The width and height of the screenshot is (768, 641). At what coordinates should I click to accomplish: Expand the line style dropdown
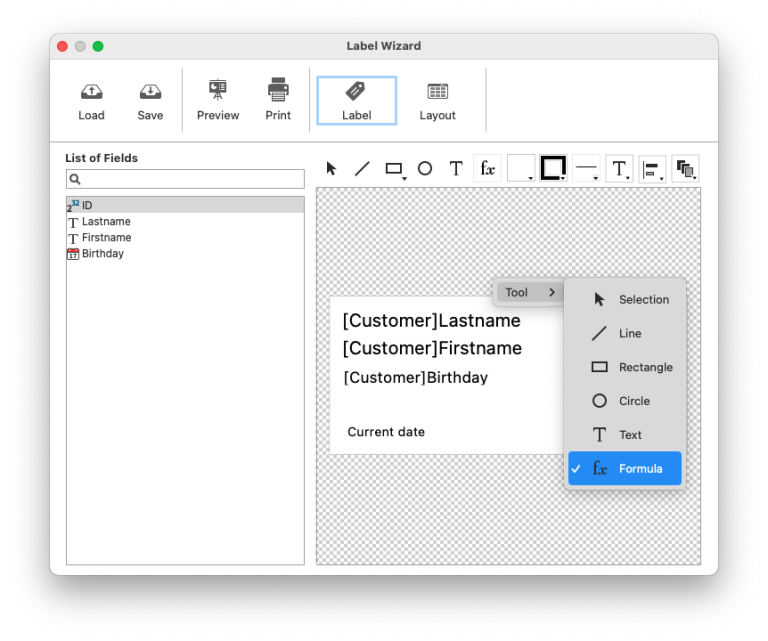tap(587, 169)
